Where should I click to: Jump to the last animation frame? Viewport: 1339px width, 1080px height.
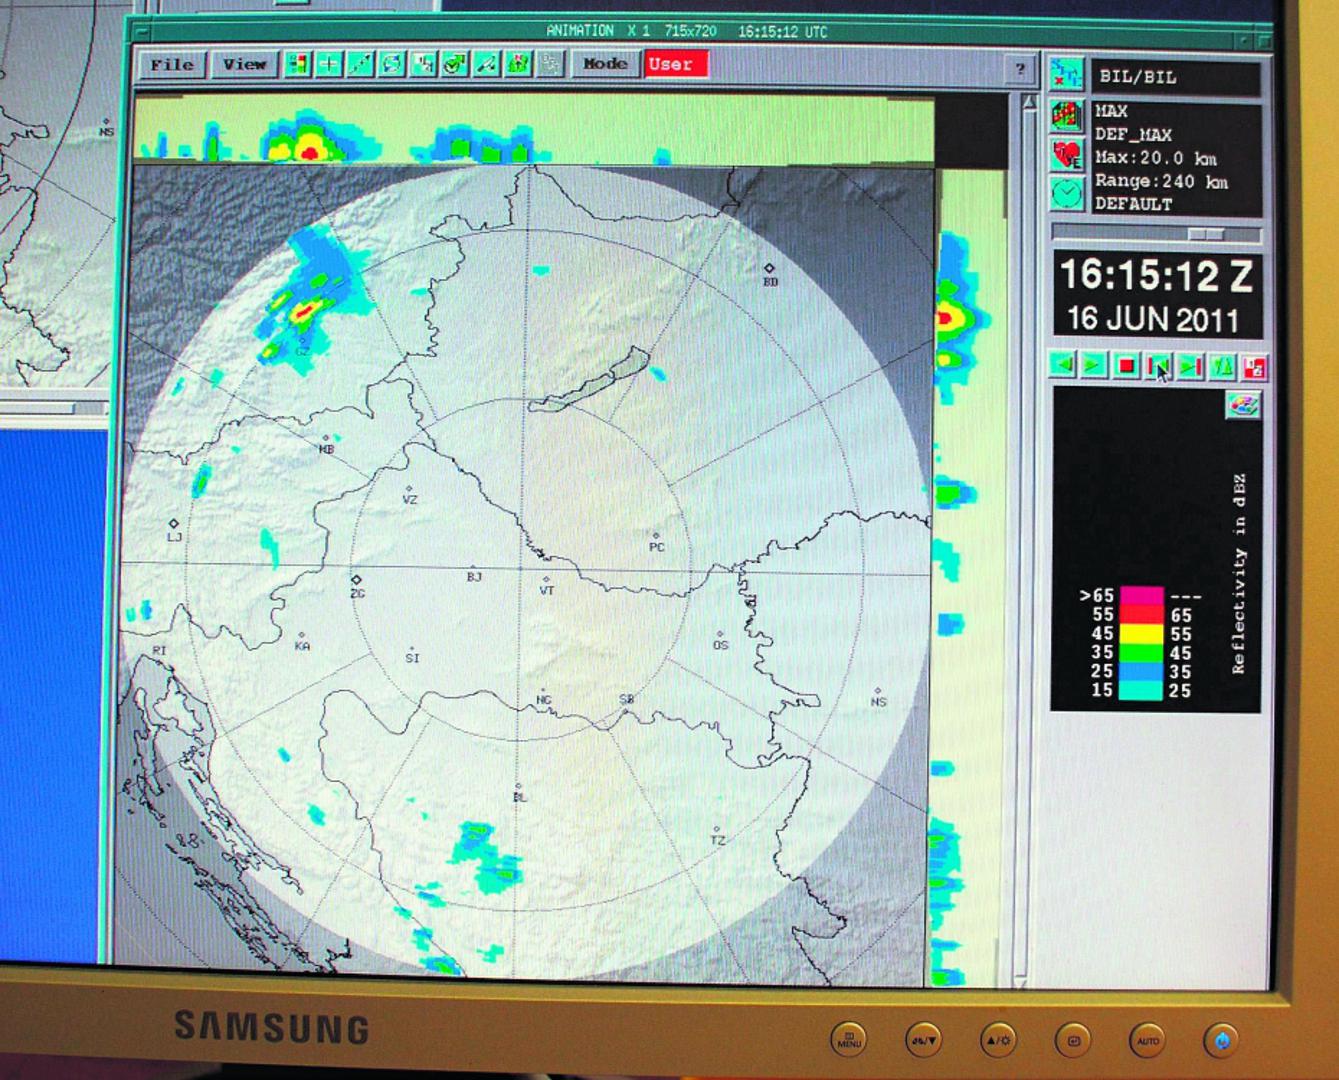1190,366
